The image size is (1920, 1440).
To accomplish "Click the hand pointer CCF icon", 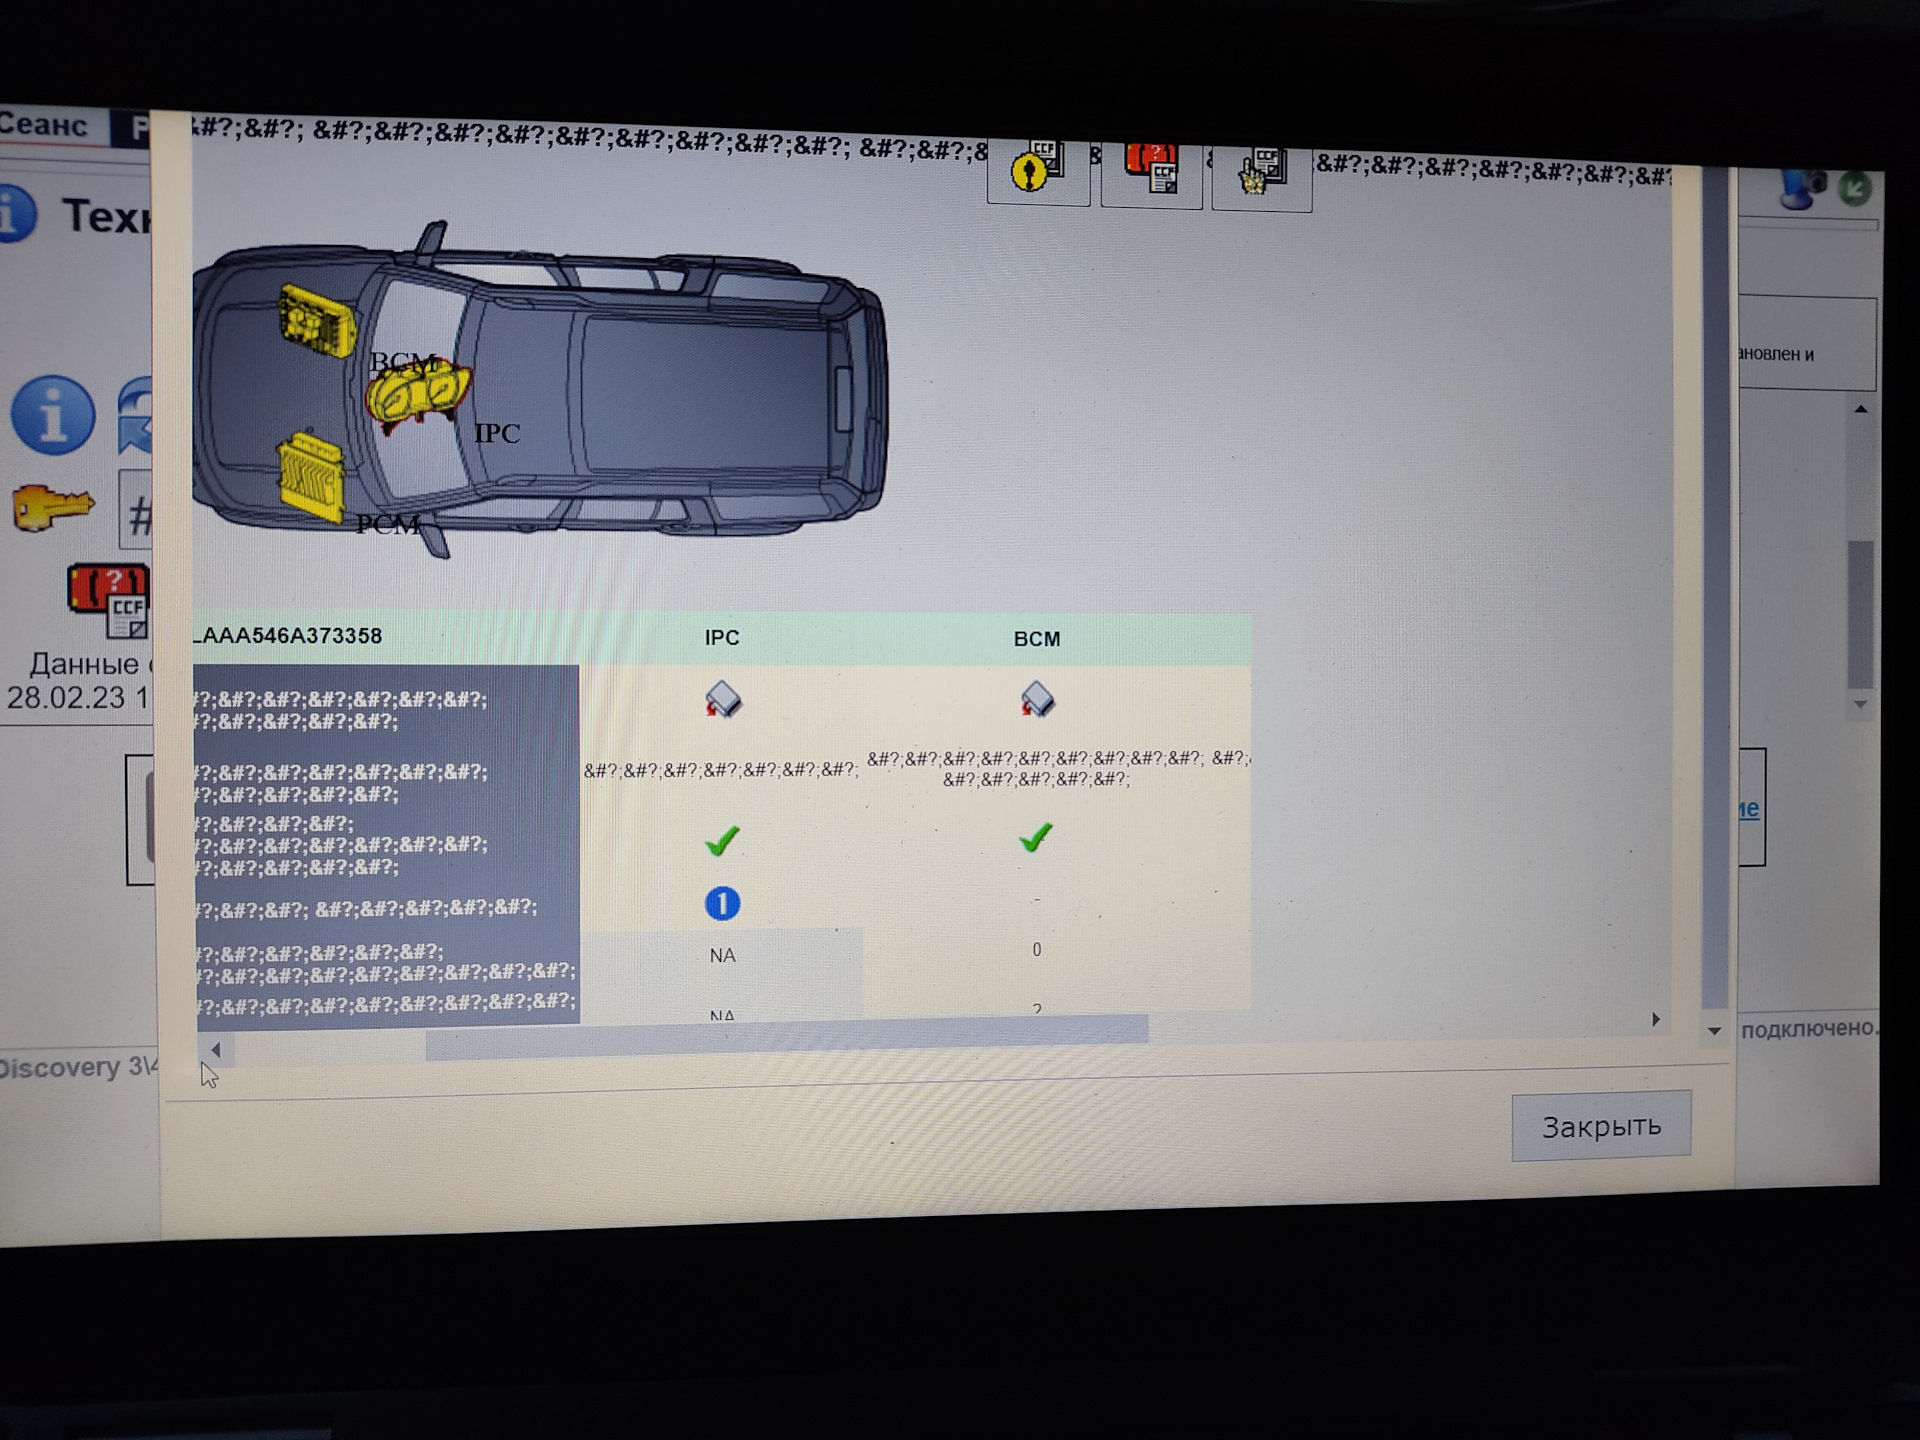I will click(1260, 174).
